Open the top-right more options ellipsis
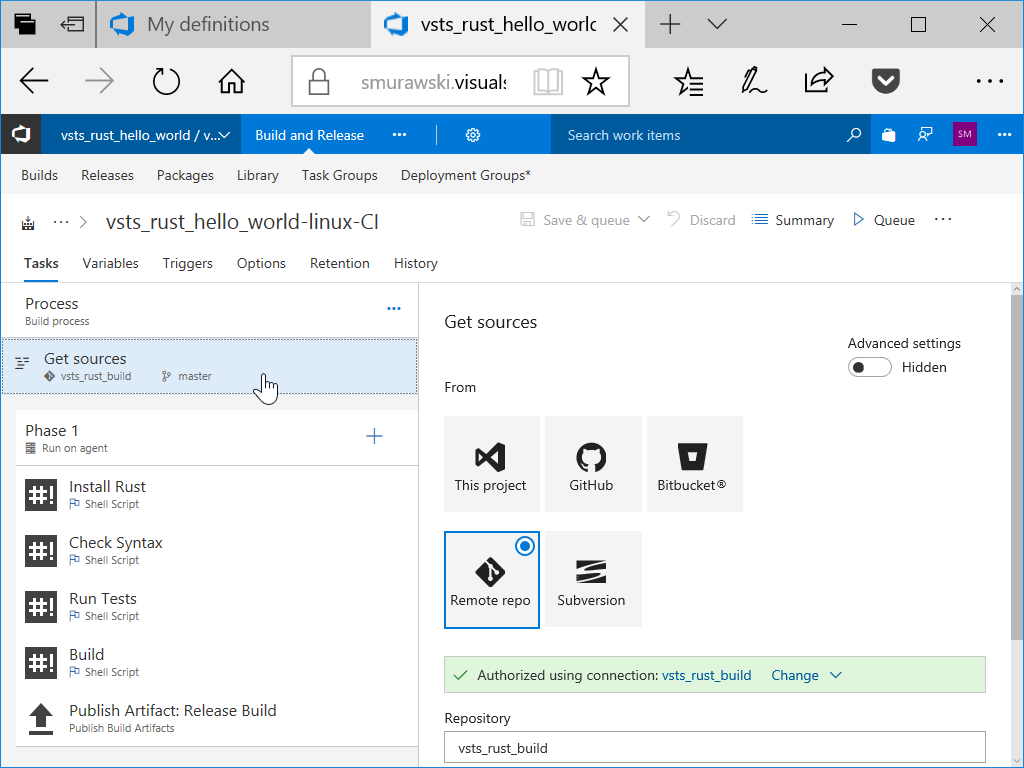1024x768 pixels. click(1004, 135)
